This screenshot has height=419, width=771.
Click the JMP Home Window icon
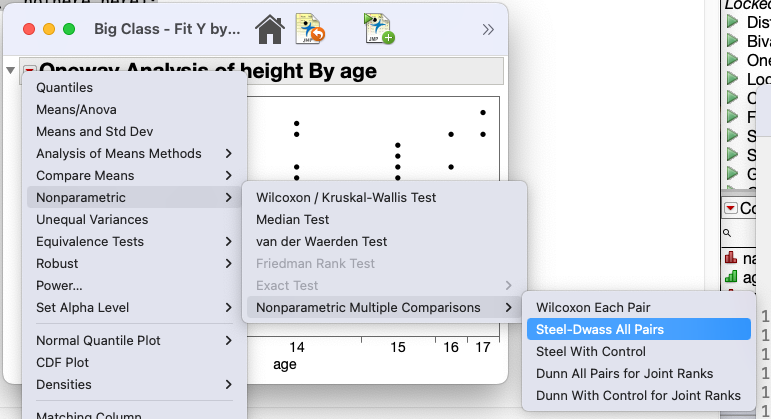[270, 29]
